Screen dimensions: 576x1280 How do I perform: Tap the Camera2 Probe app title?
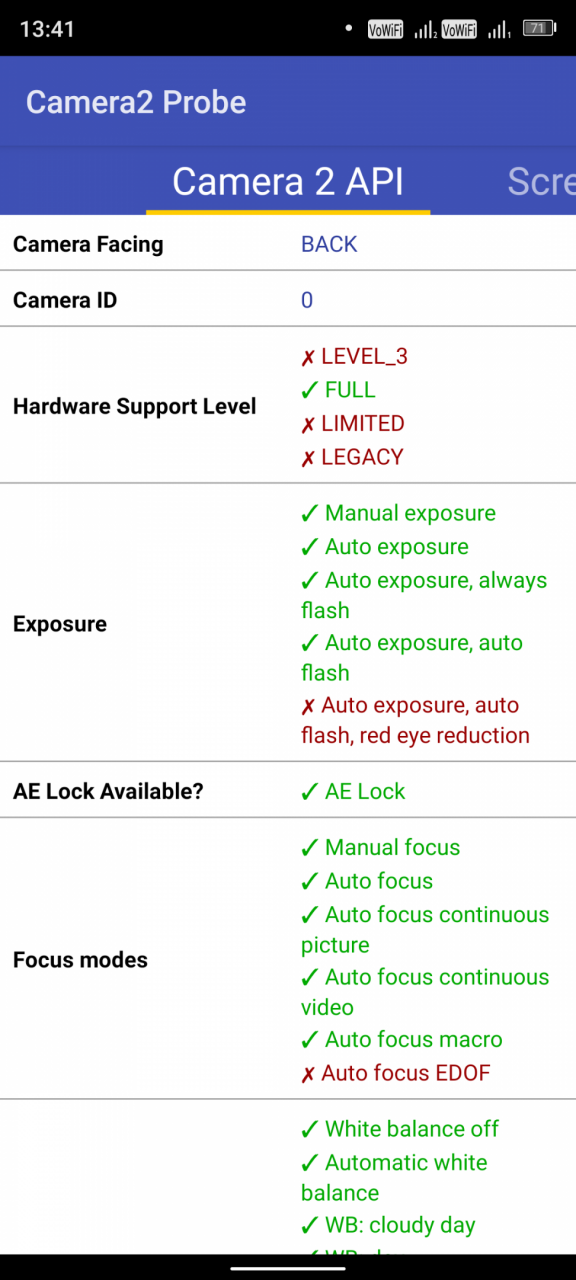136,102
